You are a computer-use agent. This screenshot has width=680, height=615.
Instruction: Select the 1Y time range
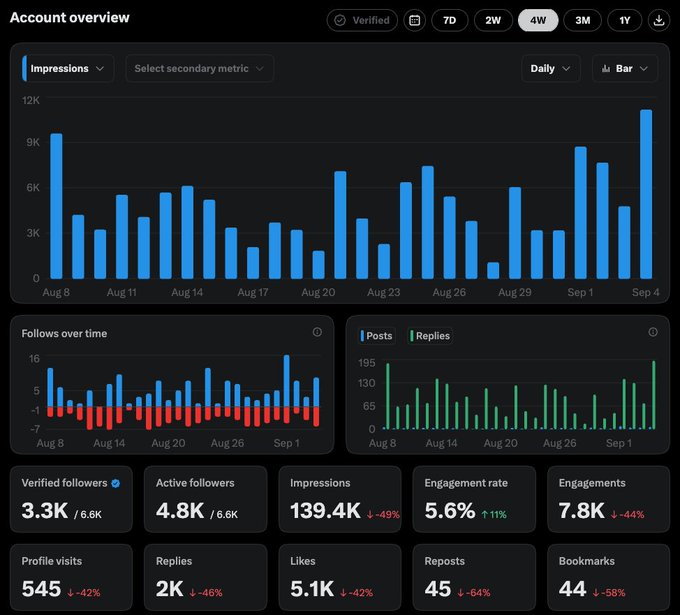(624, 20)
